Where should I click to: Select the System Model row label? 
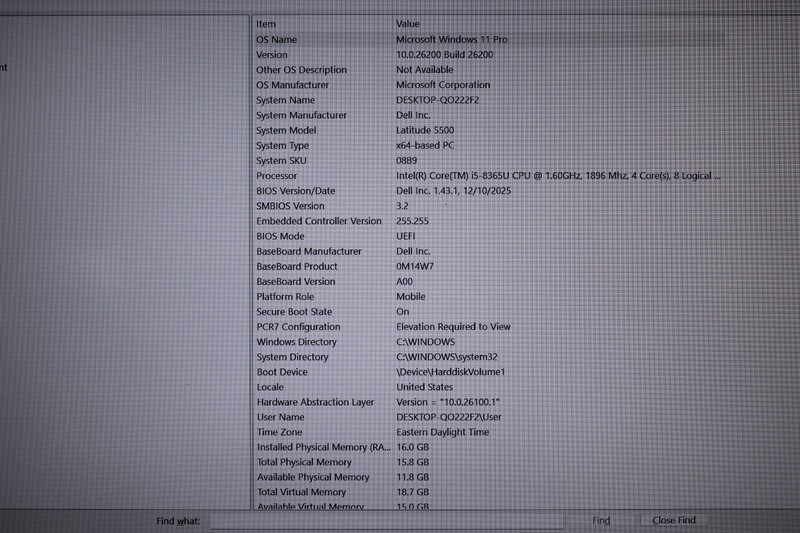coord(286,131)
